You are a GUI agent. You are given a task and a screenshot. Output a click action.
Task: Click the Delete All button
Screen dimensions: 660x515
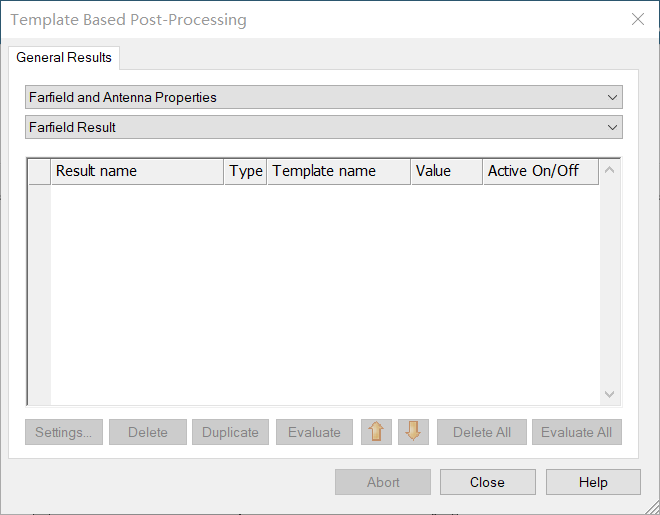[x=482, y=432]
